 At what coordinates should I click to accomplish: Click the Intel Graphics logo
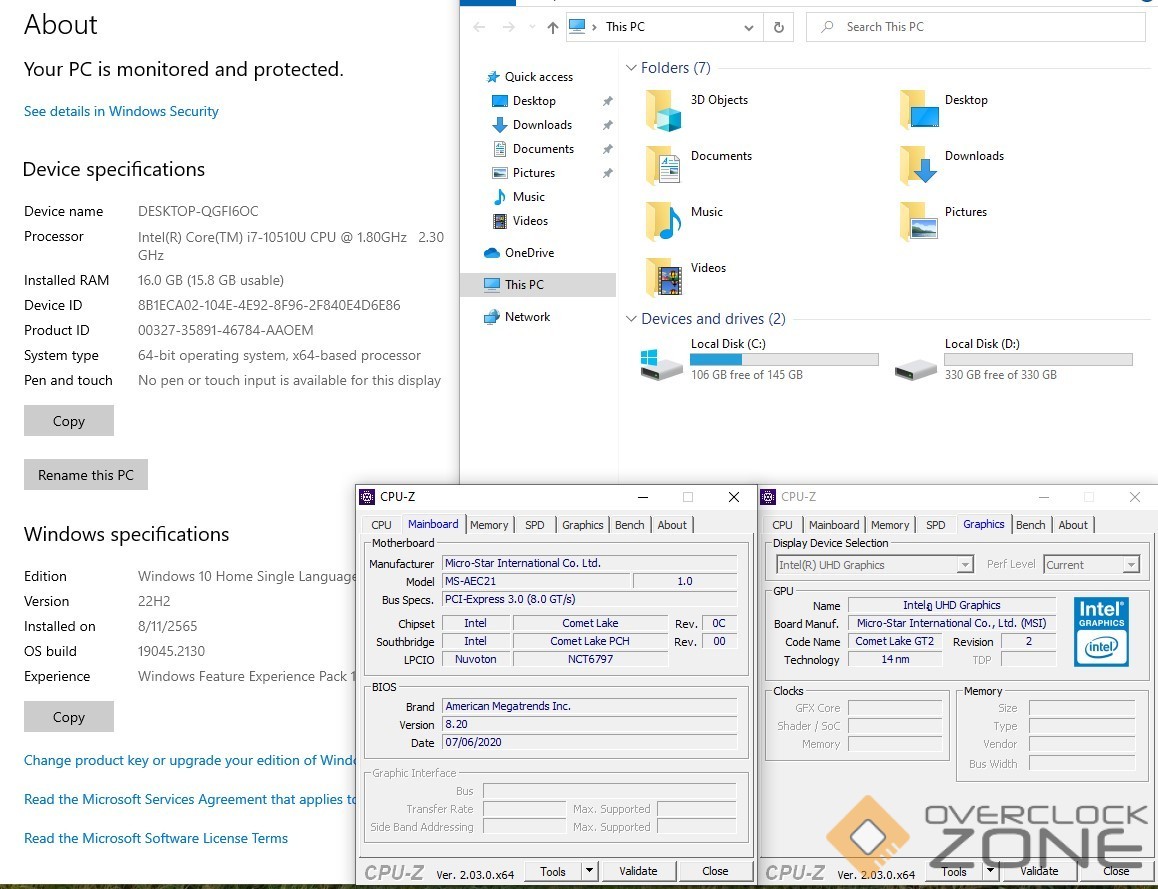[x=1102, y=632]
